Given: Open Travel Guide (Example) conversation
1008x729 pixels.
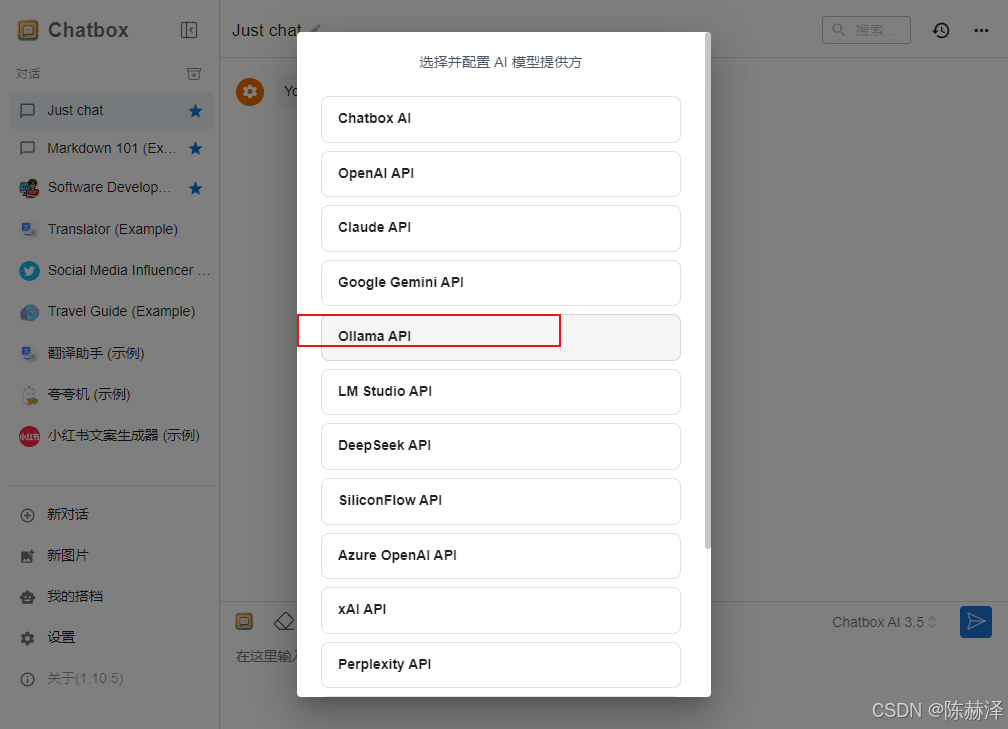Looking at the screenshot, I should tap(111, 311).
